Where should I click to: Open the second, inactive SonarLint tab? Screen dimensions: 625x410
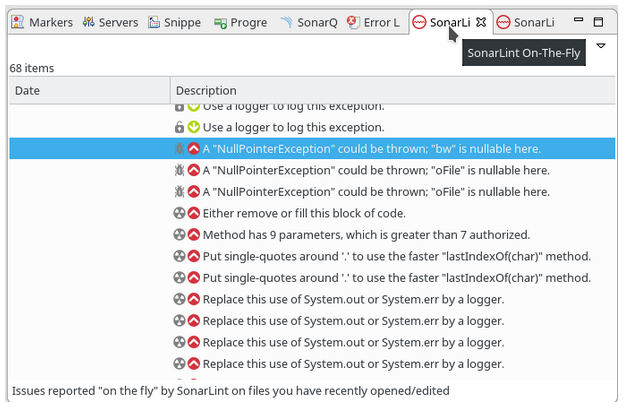point(526,22)
